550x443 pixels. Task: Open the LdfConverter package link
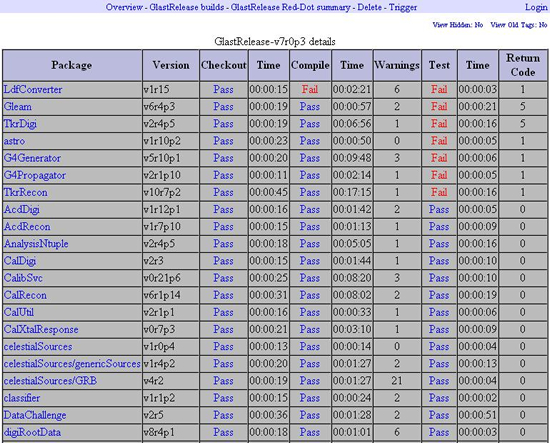click(x=33, y=89)
